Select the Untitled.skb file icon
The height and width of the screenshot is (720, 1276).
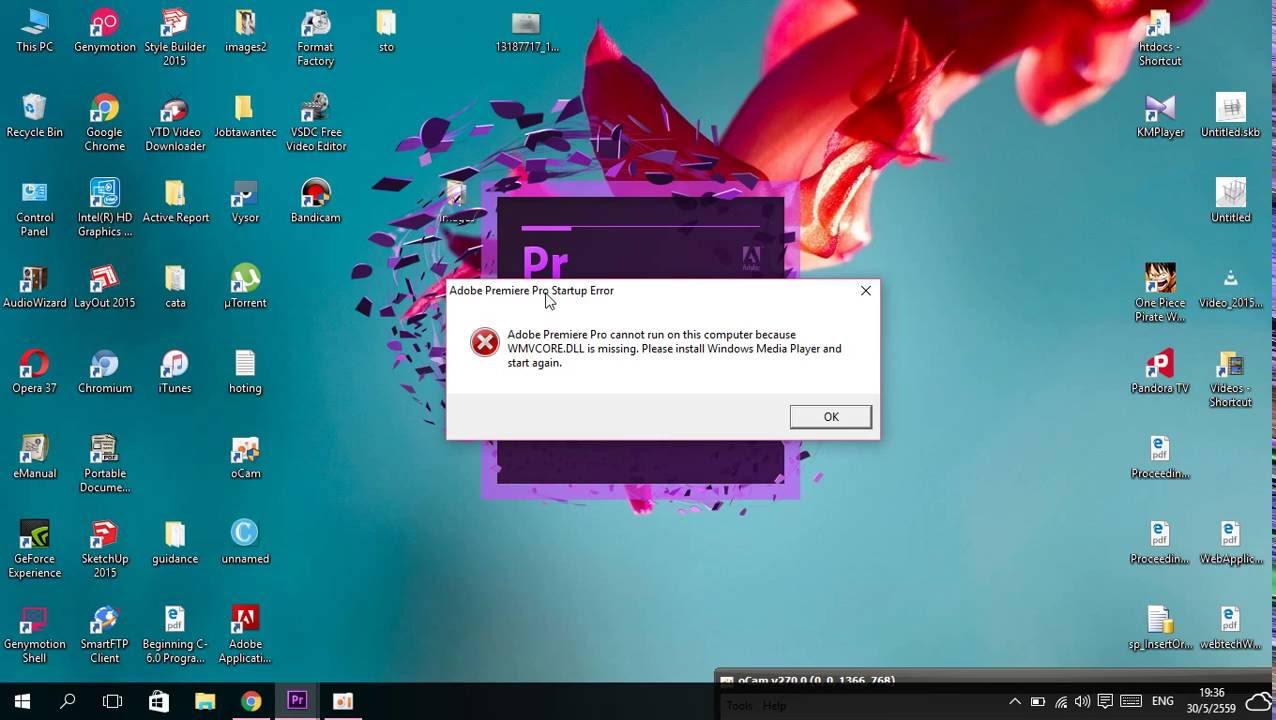pos(1230,116)
